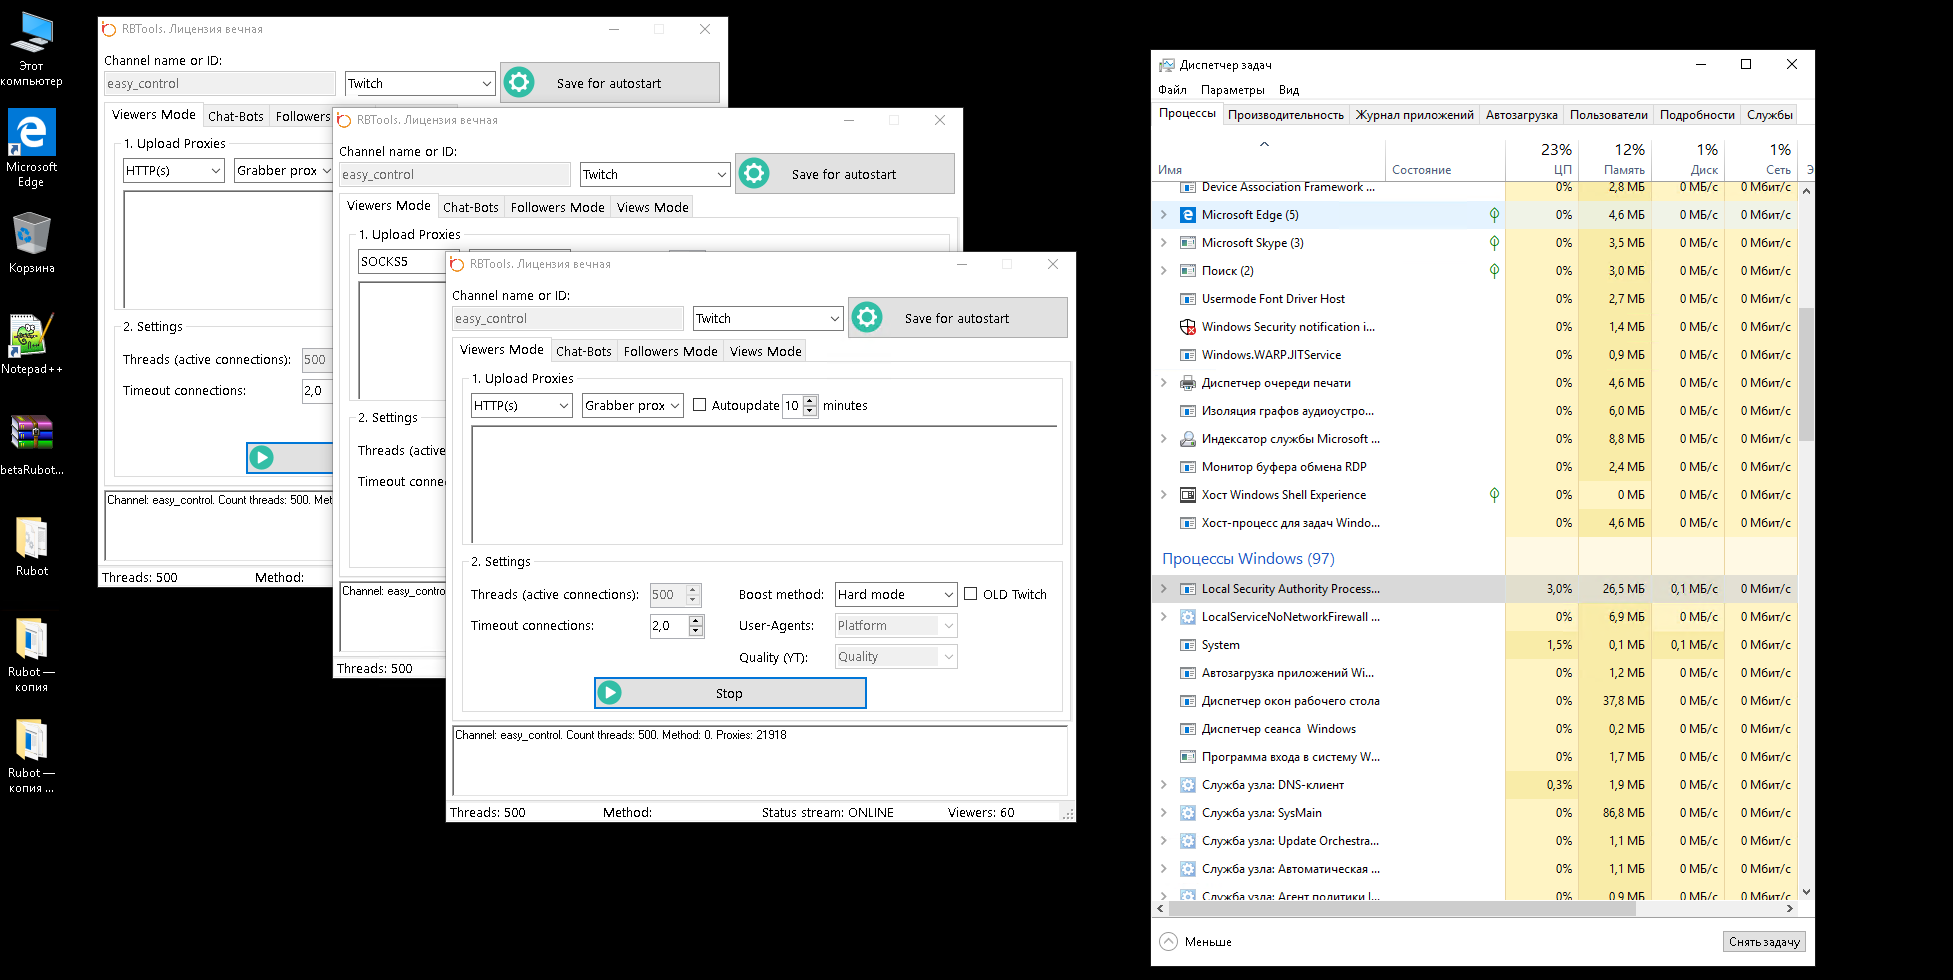This screenshot has width=1953, height=980.
Task: Click the gear icon beside Save for autostart
Action: click(867, 318)
